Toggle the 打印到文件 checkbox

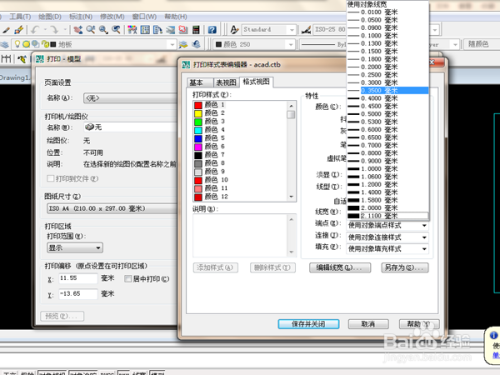coord(51,179)
